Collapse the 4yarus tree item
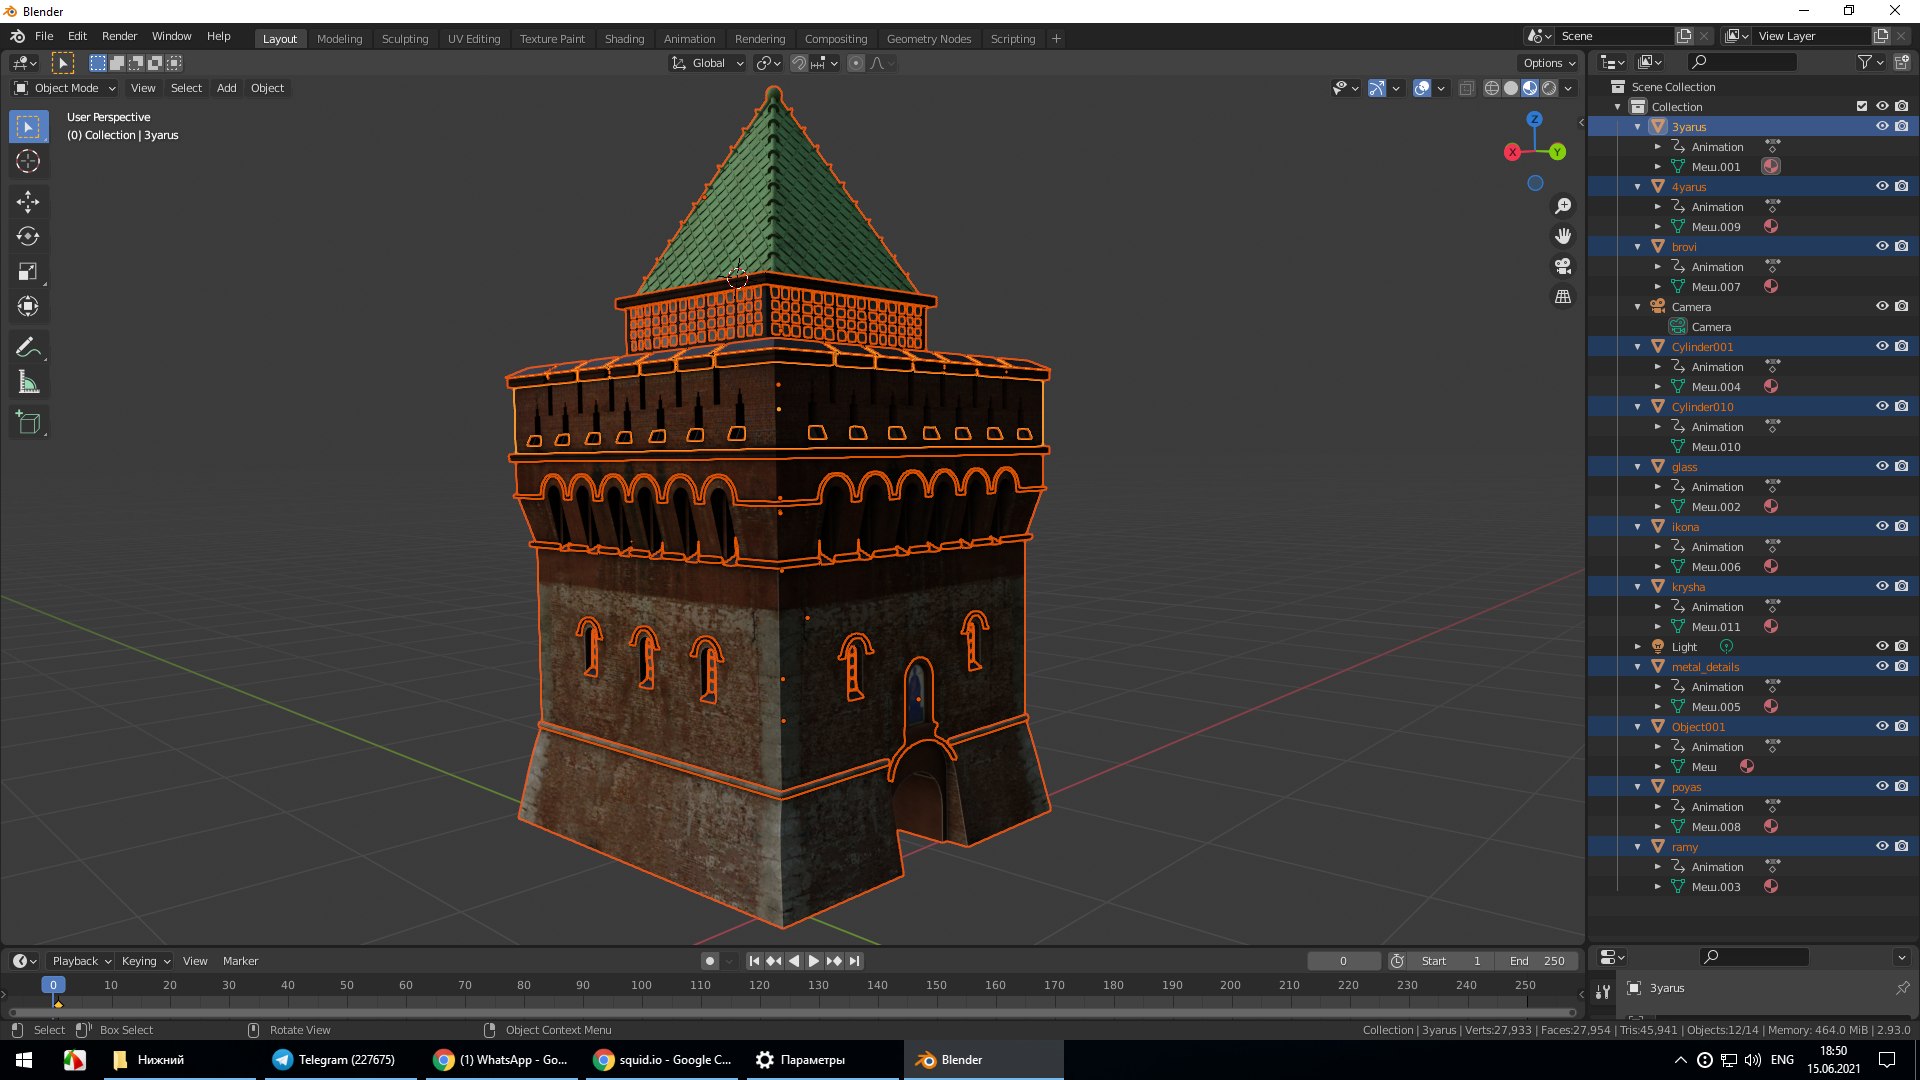 [1637, 187]
